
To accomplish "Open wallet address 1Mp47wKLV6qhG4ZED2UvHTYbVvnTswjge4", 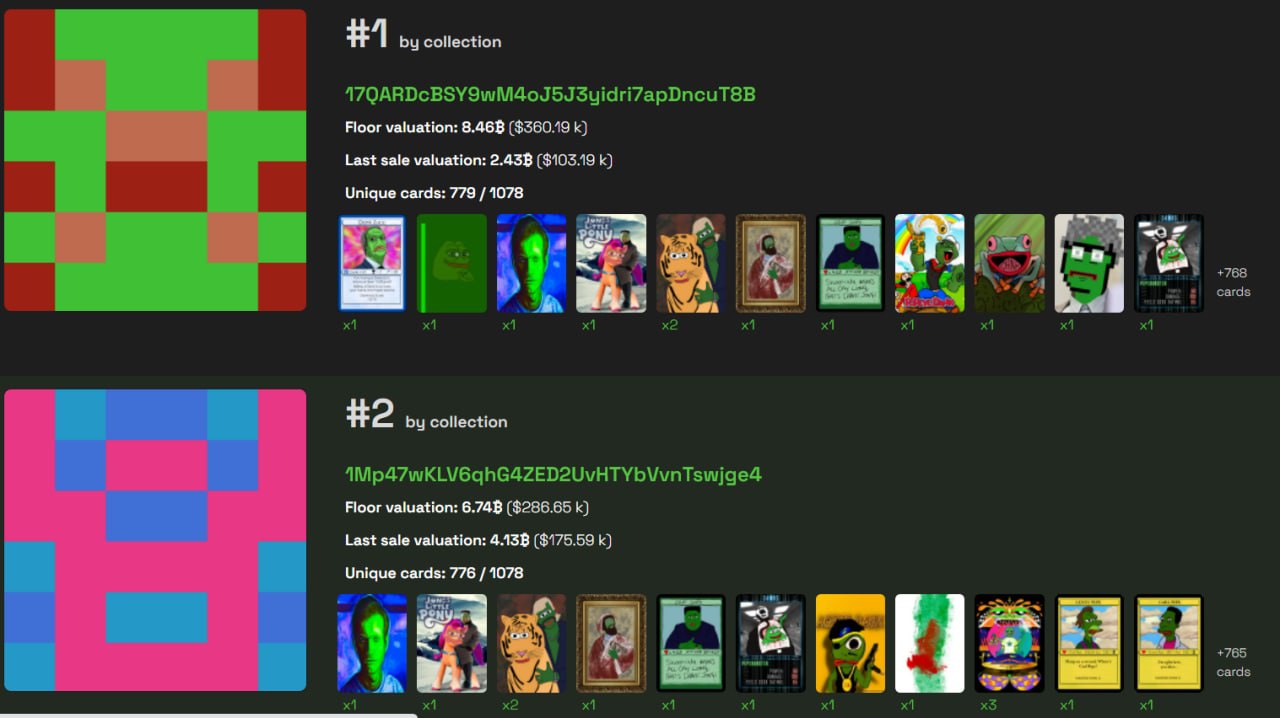I will click(553, 474).
